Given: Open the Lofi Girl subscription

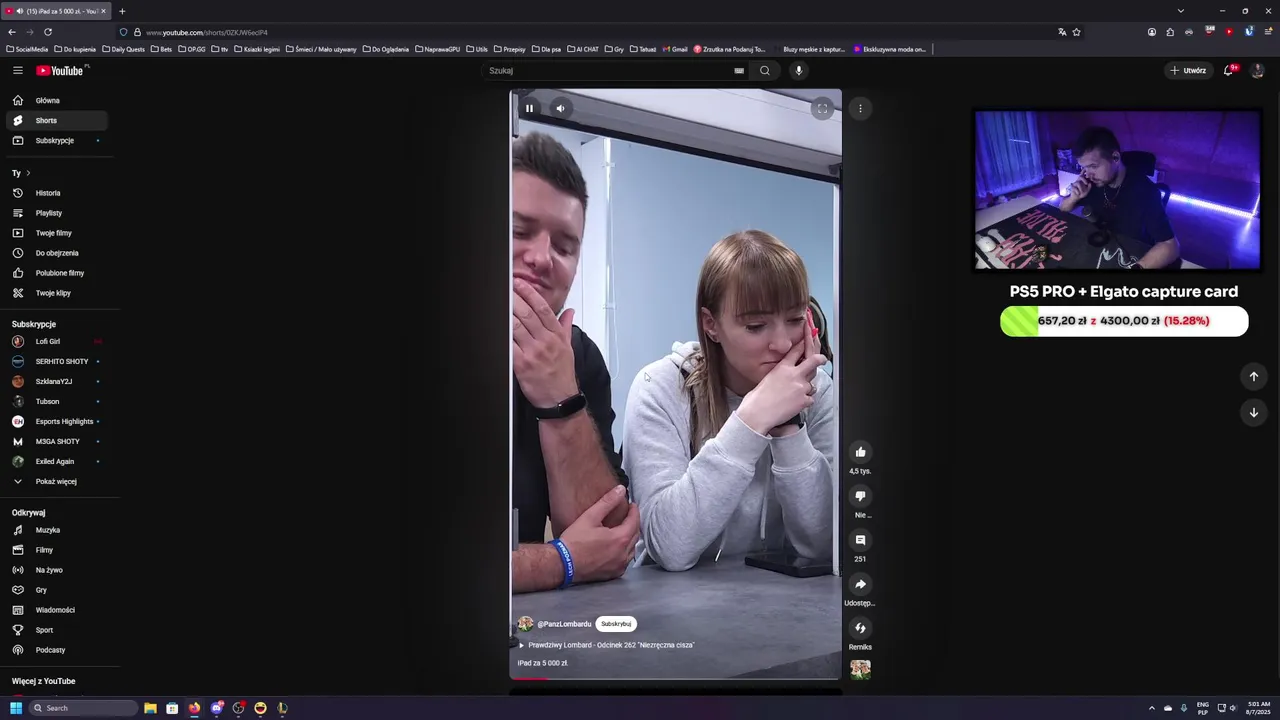Looking at the screenshot, I should click(56, 341).
